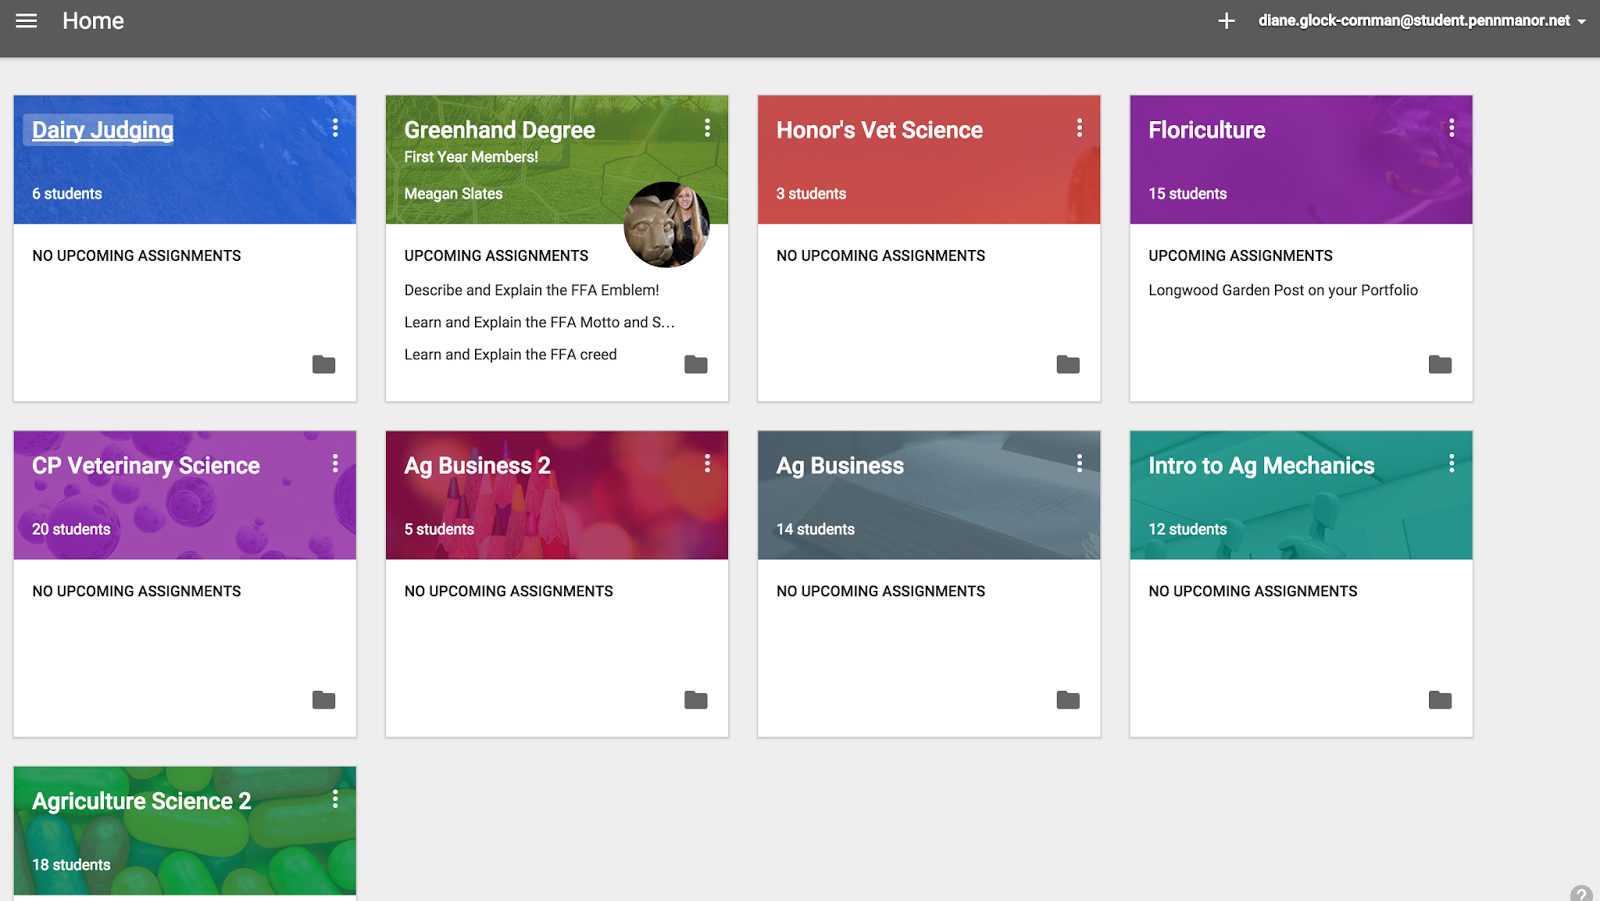The height and width of the screenshot is (901, 1600).
Task: Expand the account email dropdown arrow
Action: (x=1581, y=22)
